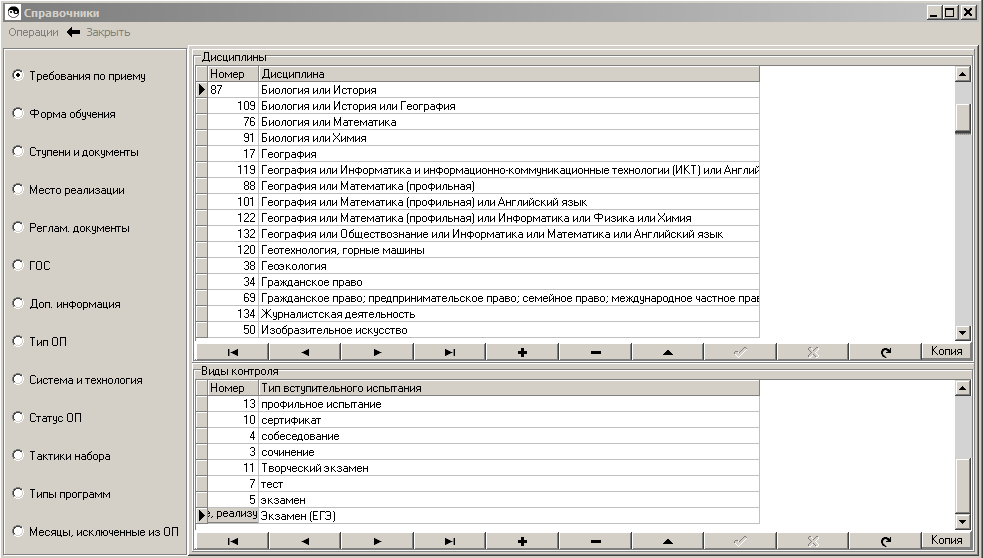Refresh data in Дисциплины navigator
The height and width of the screenshot is (558, 983).
pos(884,351)
